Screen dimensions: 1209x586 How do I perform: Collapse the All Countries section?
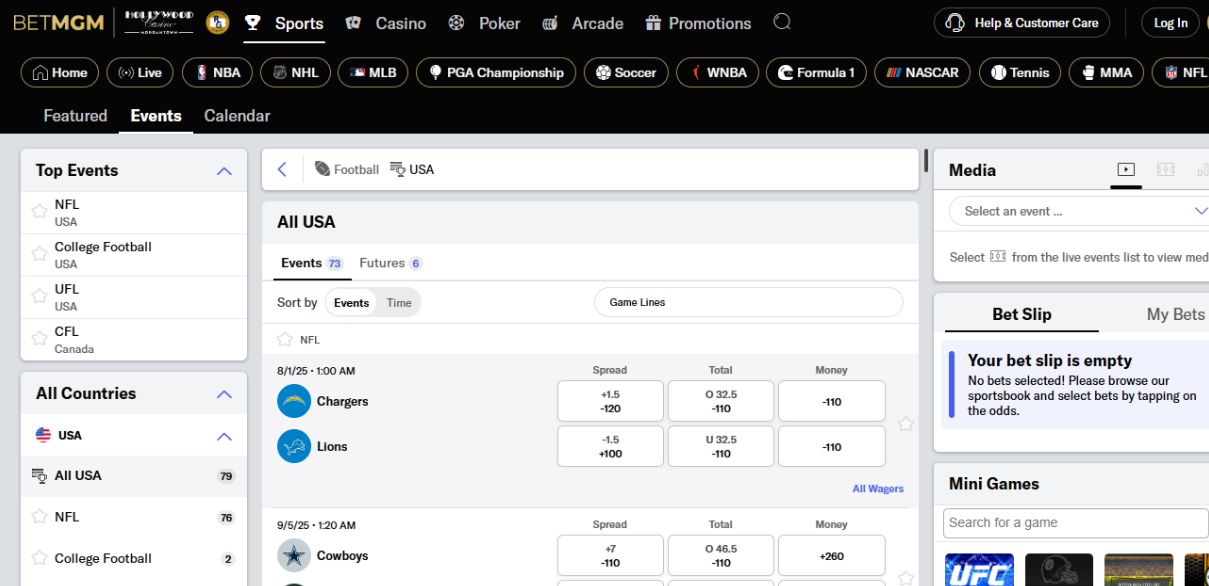[x=224, y=394]
